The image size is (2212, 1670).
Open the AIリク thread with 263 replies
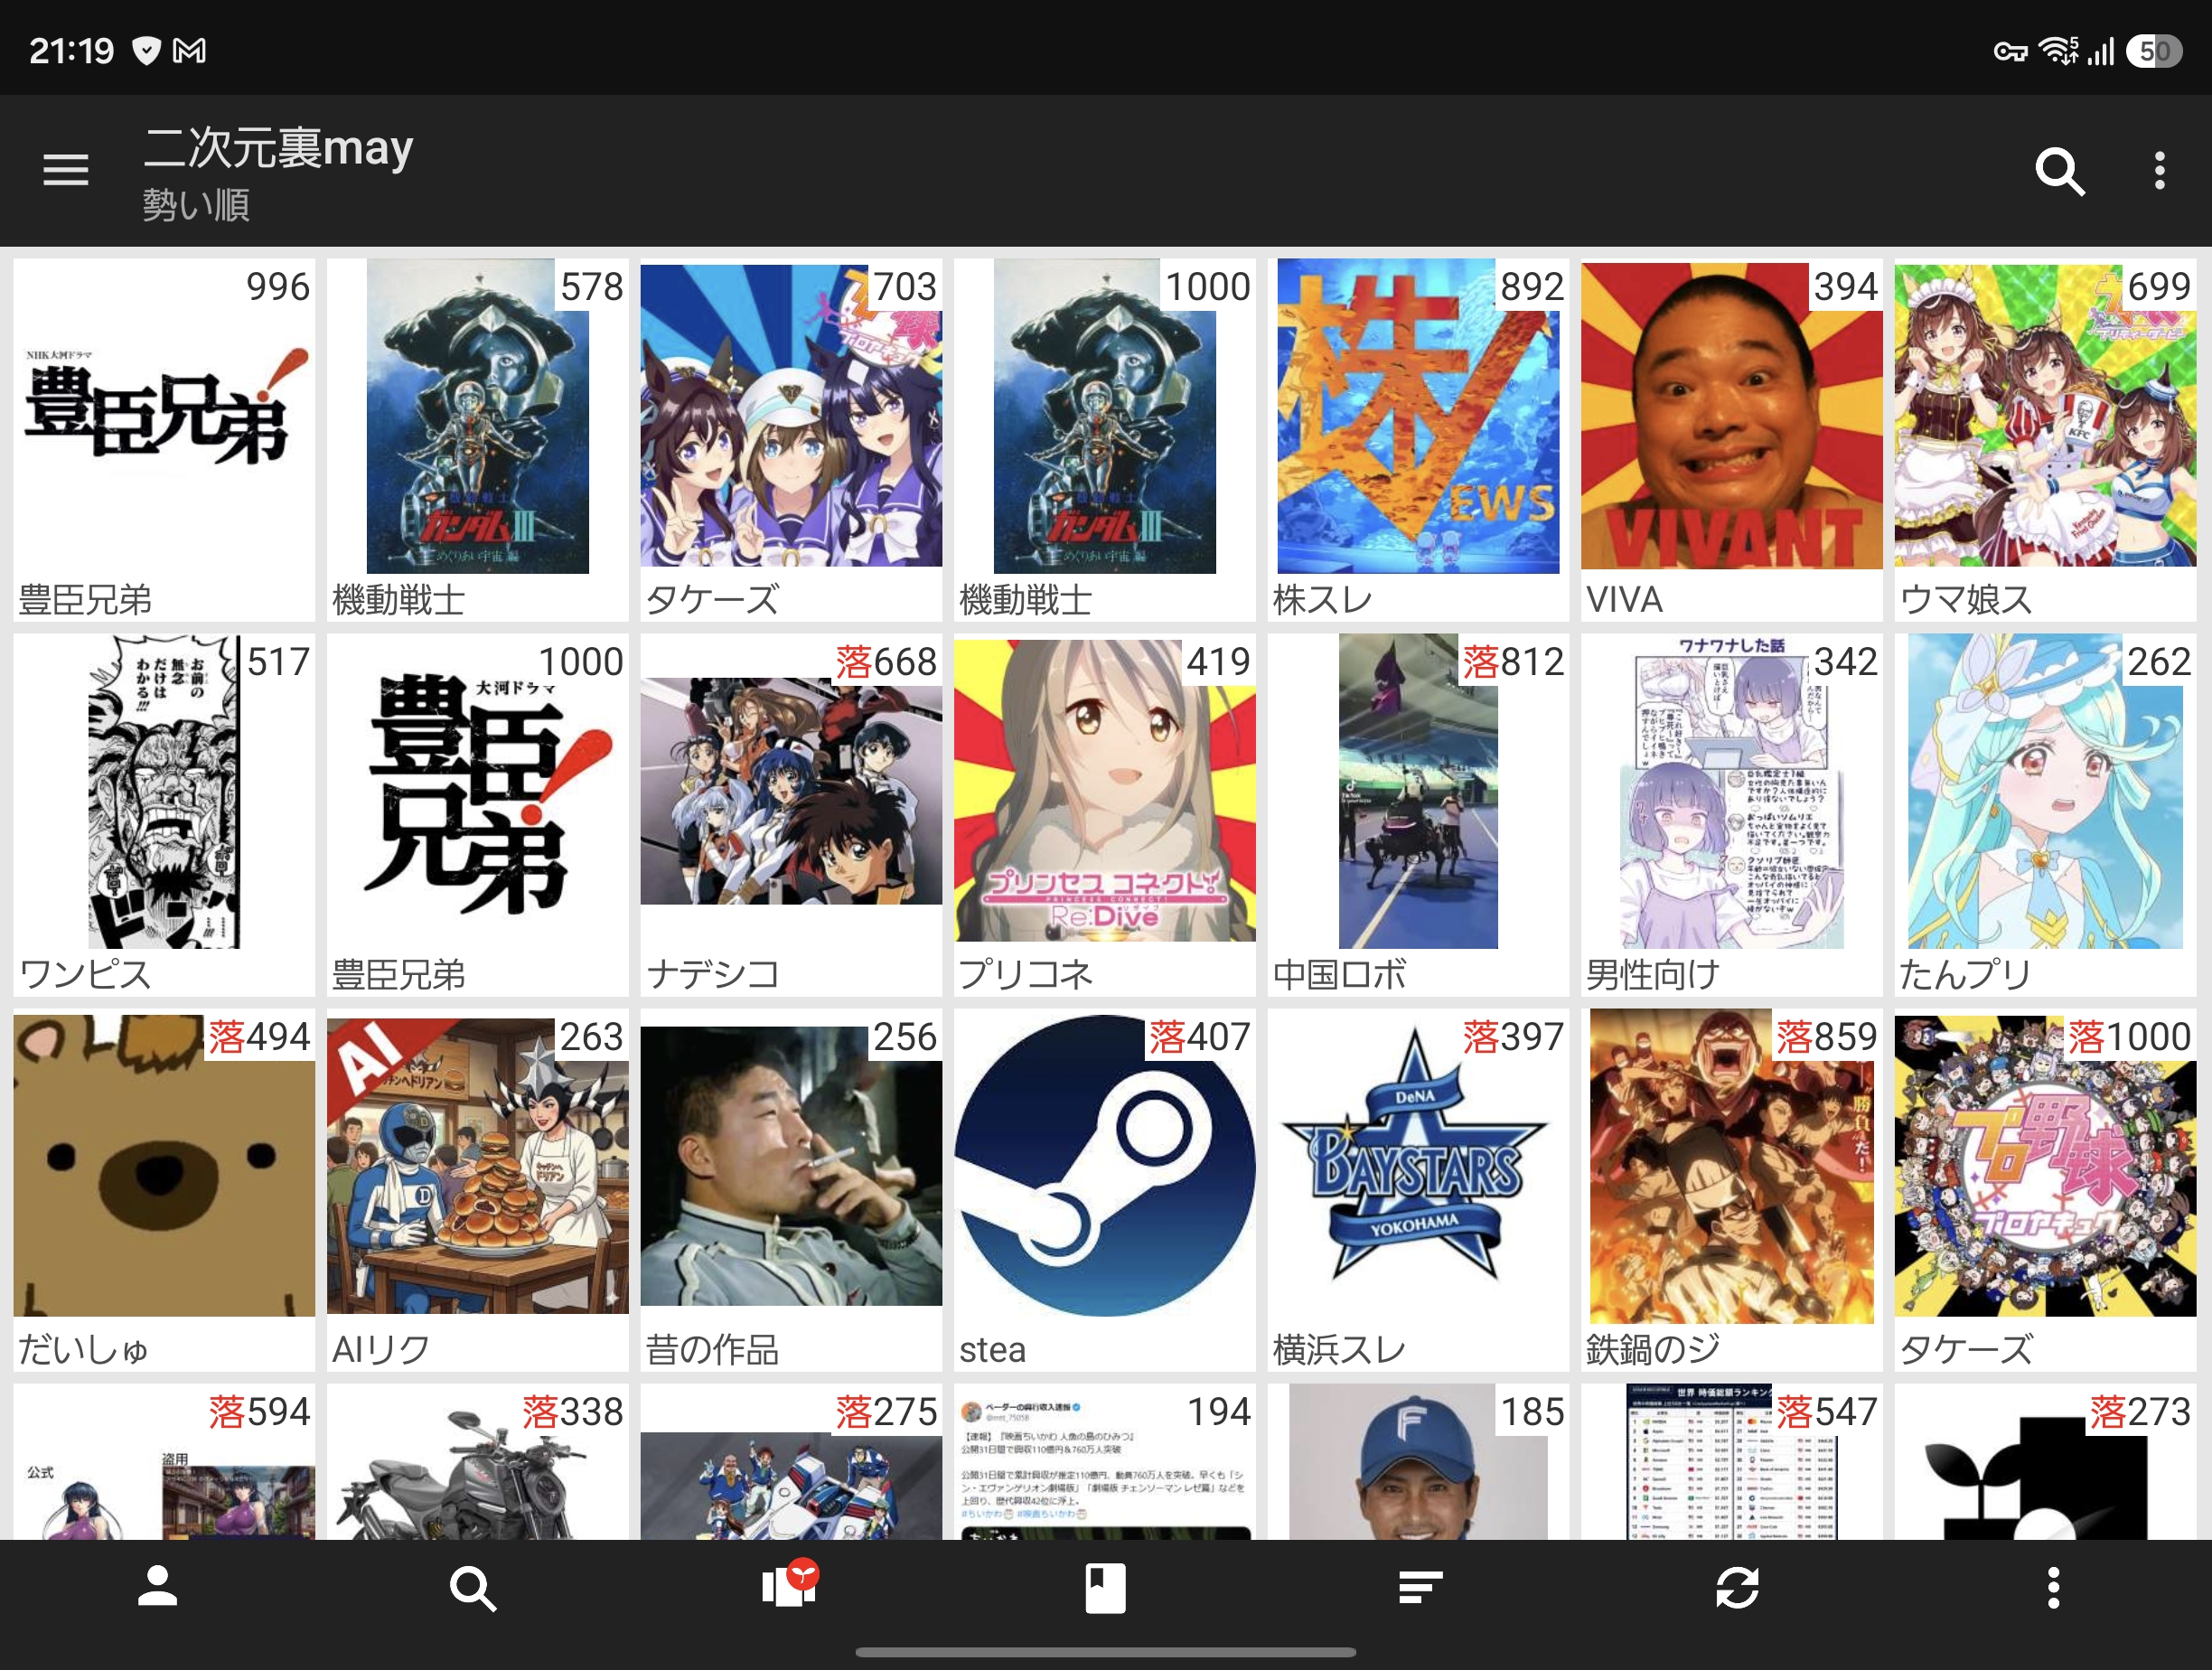click(478, 1190)
